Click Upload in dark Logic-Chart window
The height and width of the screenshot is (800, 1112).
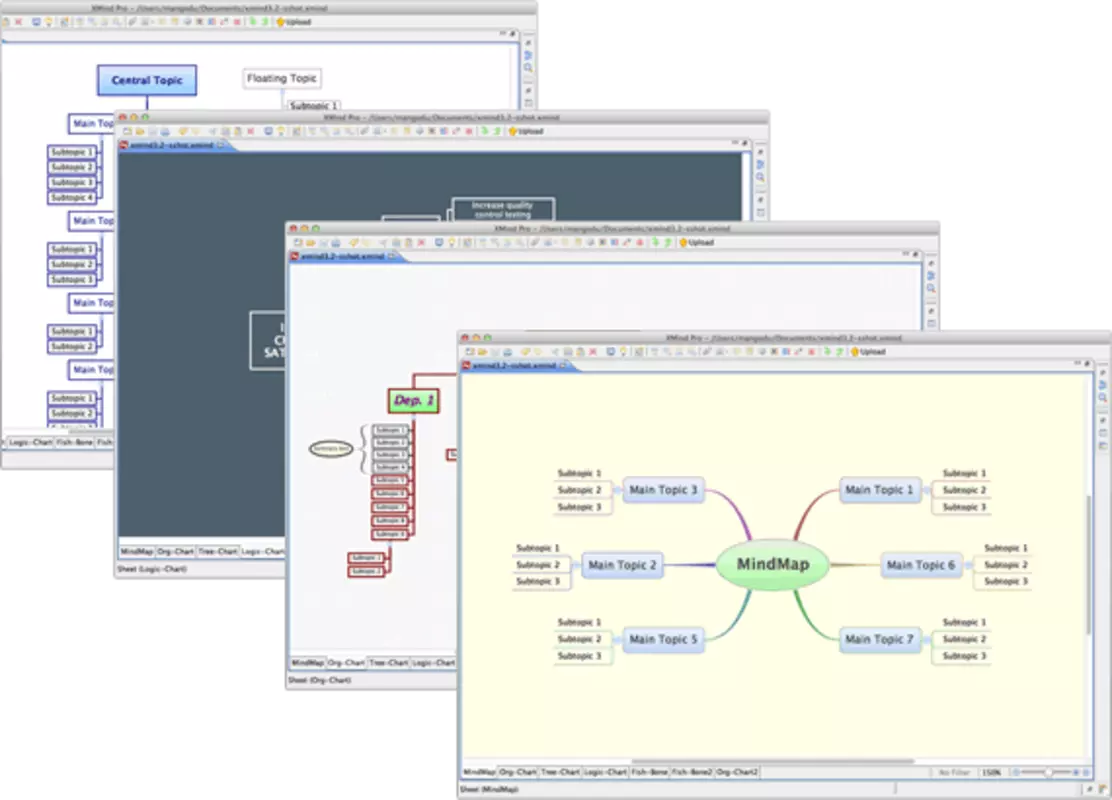click(526, 132)
